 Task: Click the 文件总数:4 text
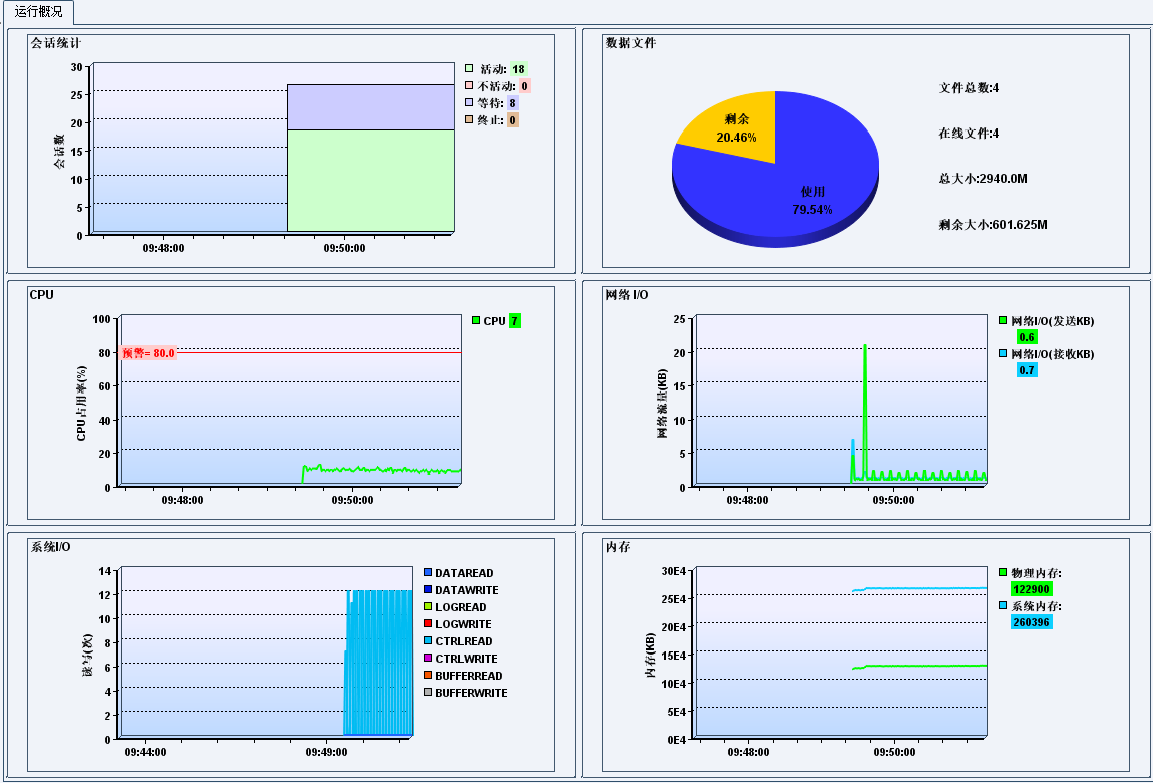[x=968, y=88]
